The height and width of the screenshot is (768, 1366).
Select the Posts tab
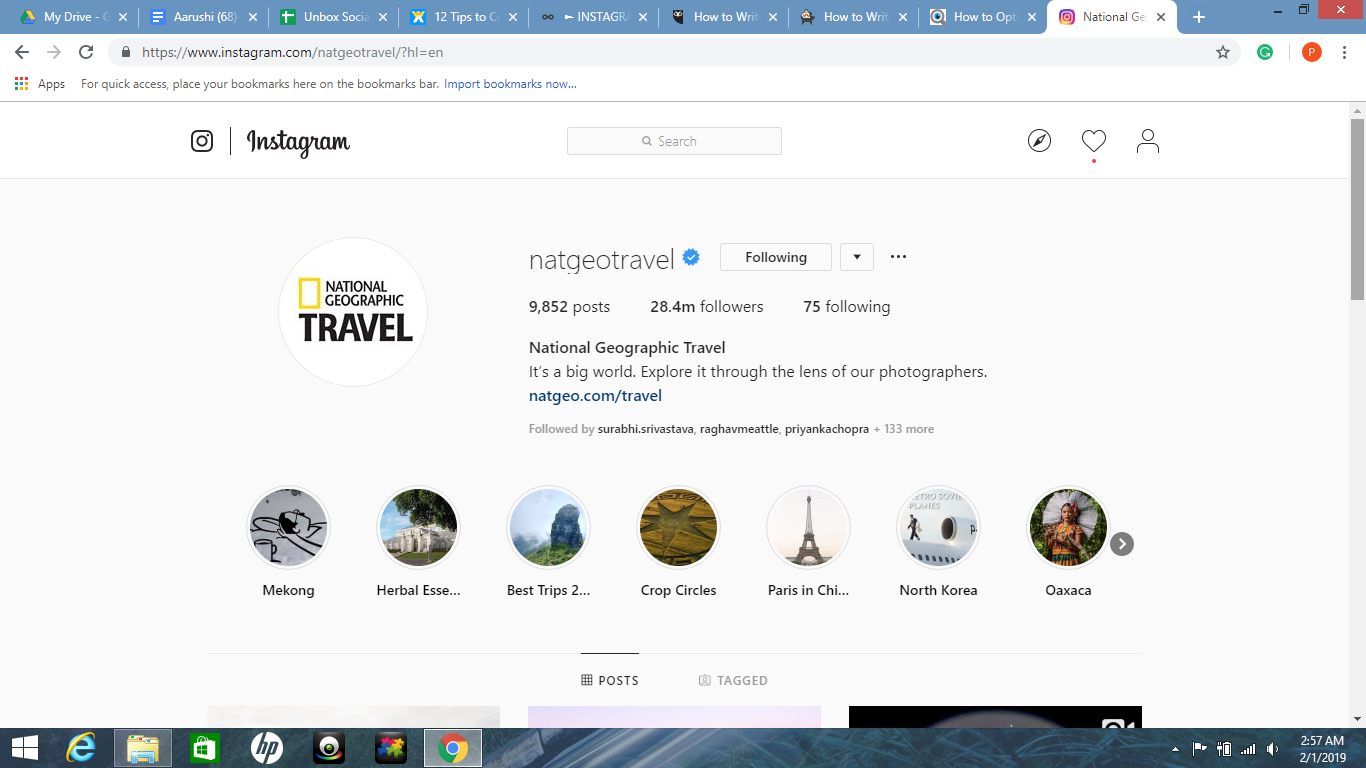click(x=609, y=680)
